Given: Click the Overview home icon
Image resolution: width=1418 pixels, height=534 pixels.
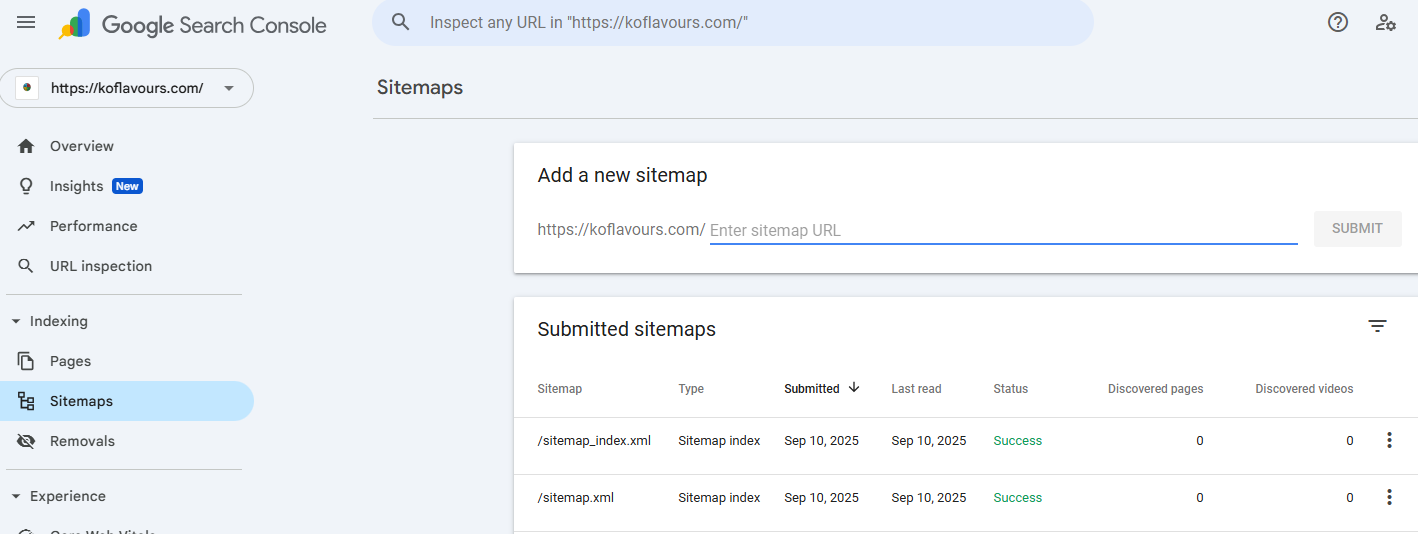Looking at the screenshot, I should tap(26, 146).
